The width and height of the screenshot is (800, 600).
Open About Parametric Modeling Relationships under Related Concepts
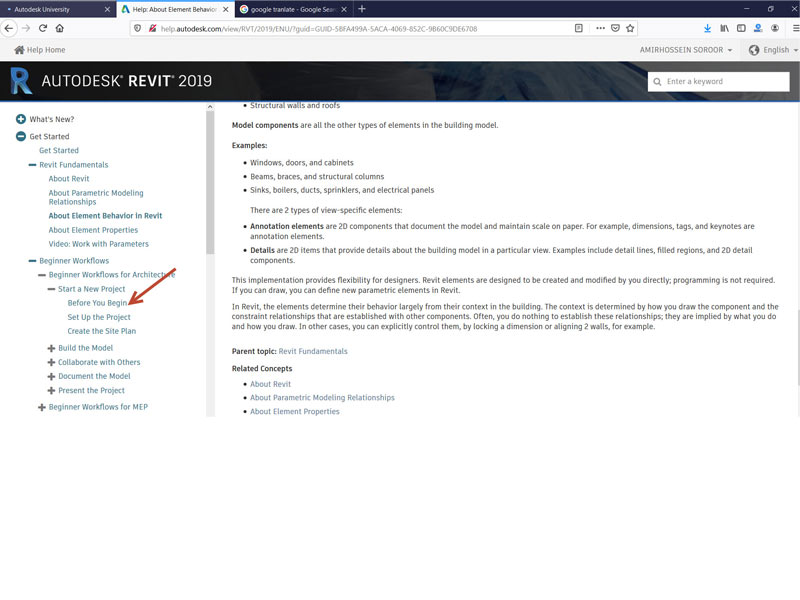[x=322, y=397]
